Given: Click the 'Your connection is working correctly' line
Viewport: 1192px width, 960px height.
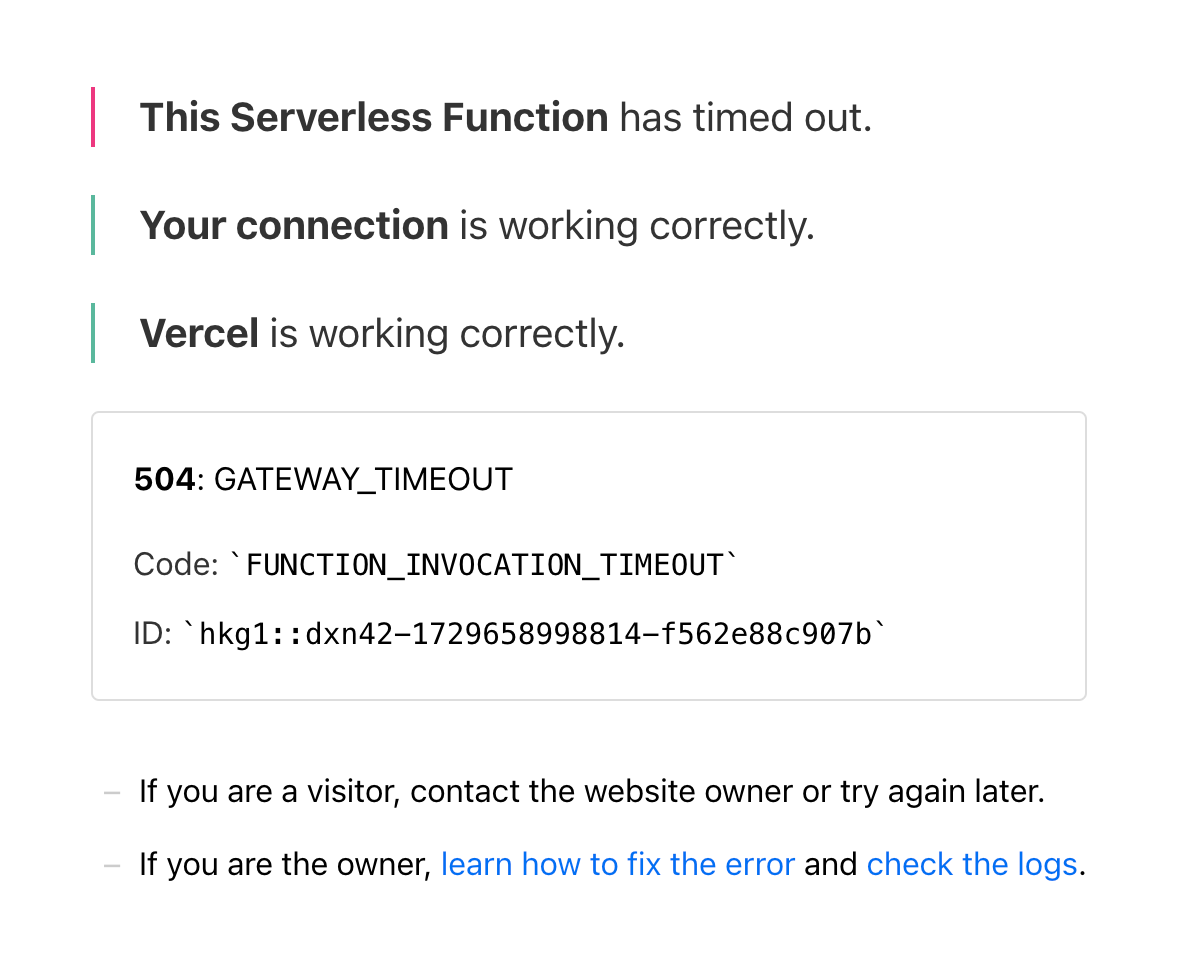Looking at the screenshot, I should point(477,226).
